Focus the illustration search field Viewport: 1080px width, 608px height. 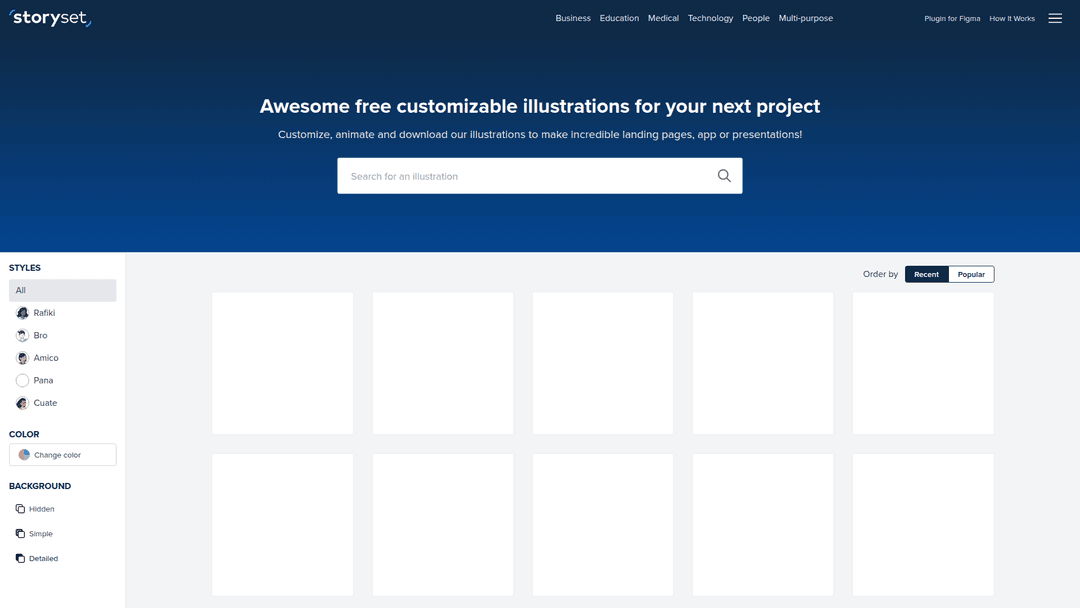(525, 176)
